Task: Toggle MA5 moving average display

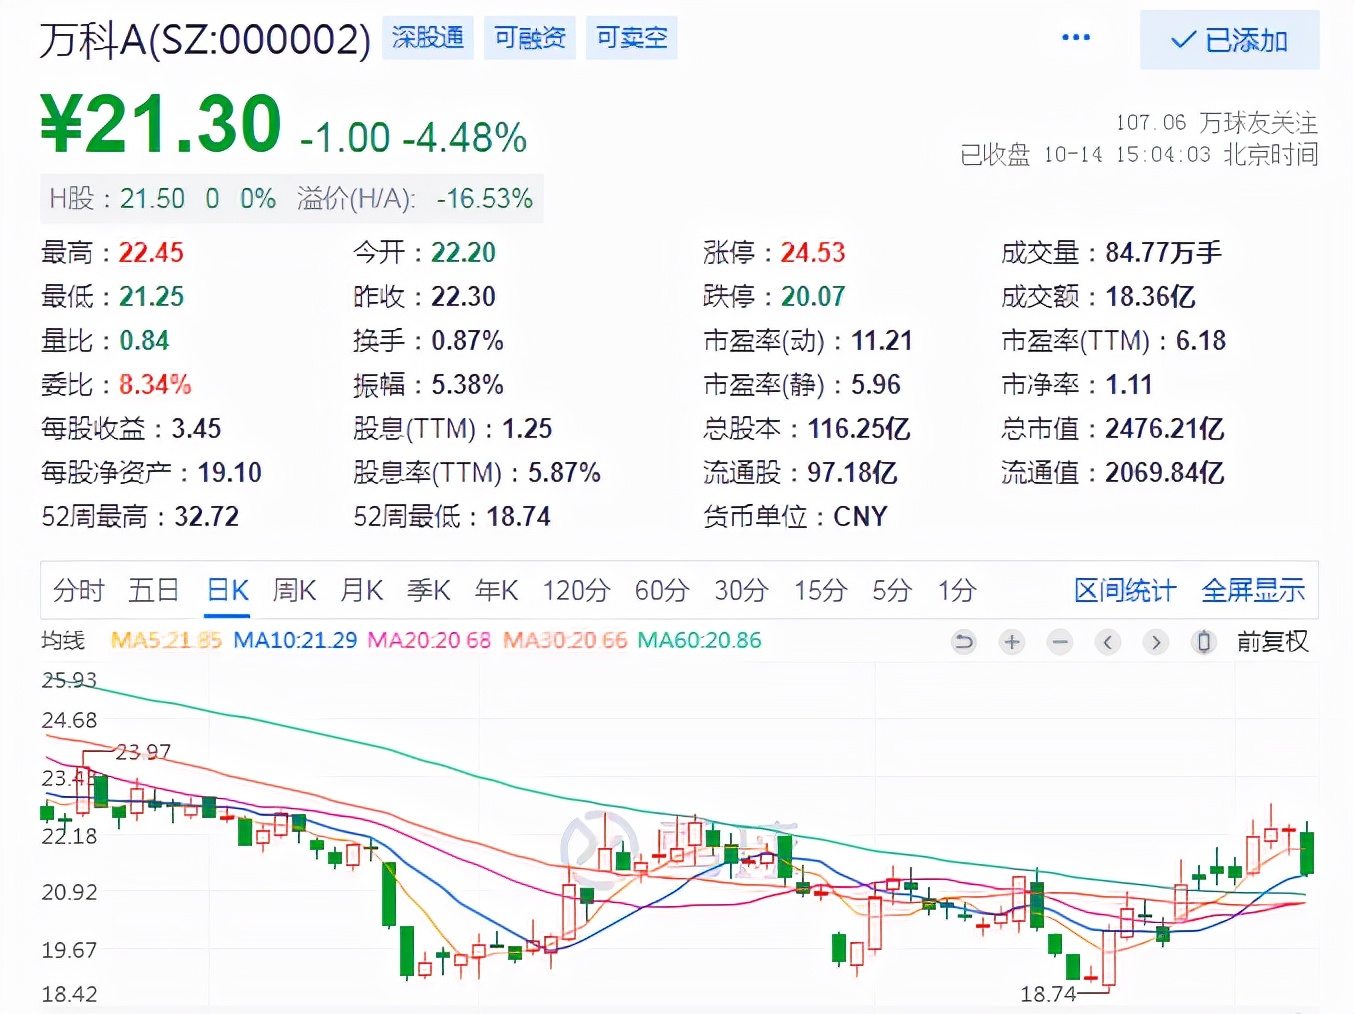Action: coord(166,639)
